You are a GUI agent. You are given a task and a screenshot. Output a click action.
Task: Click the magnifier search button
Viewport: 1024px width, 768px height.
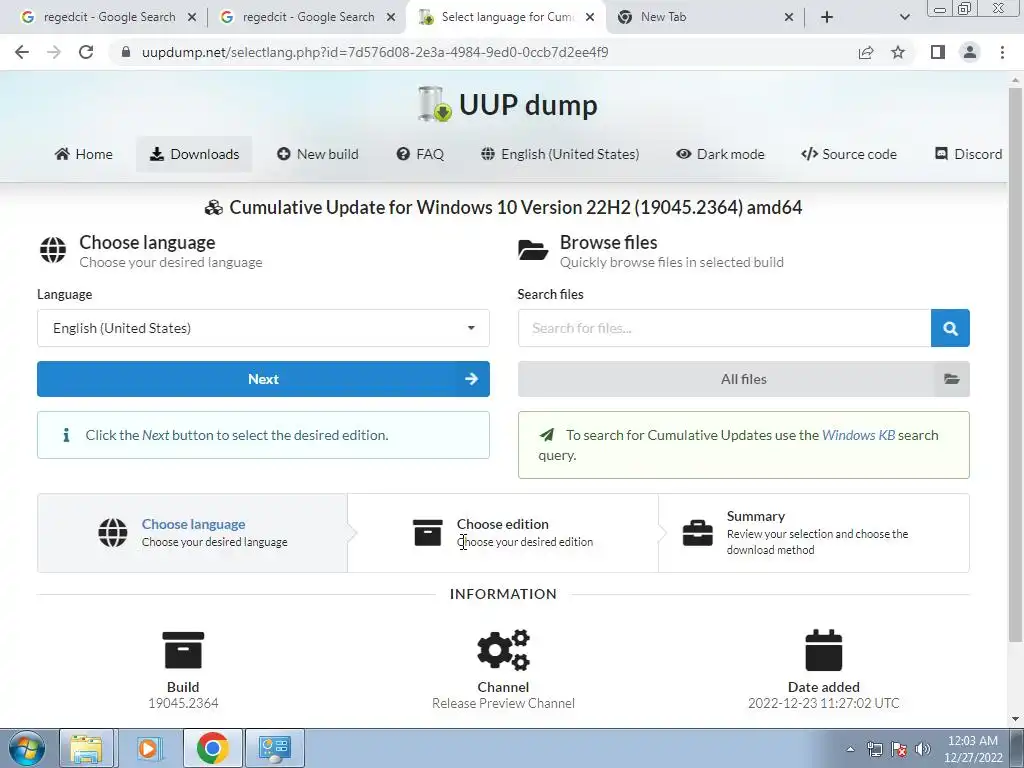point(950,328)
